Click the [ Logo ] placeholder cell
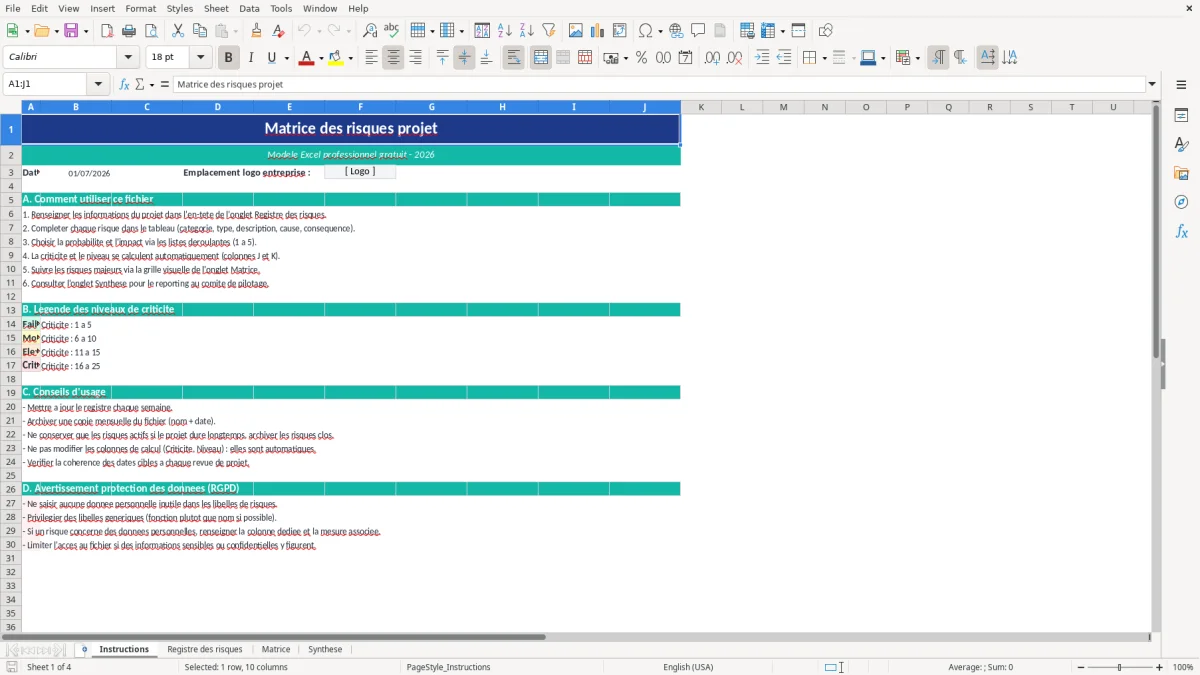Image resolution: width=1200 pixels, height=675 pixels. click(360, 172)
